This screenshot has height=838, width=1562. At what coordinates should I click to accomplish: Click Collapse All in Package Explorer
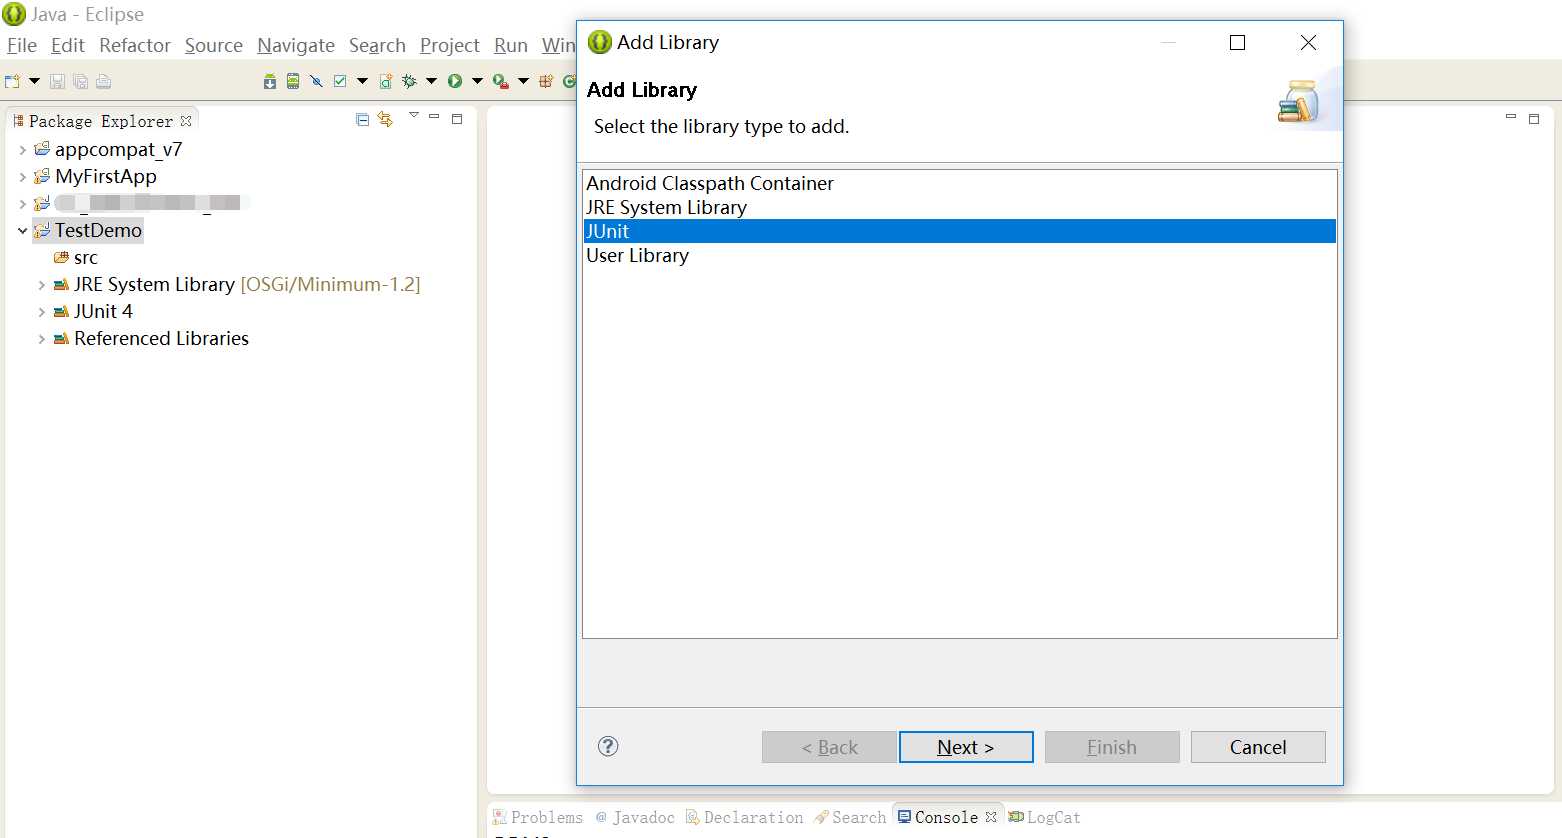[x=362, y=120]
